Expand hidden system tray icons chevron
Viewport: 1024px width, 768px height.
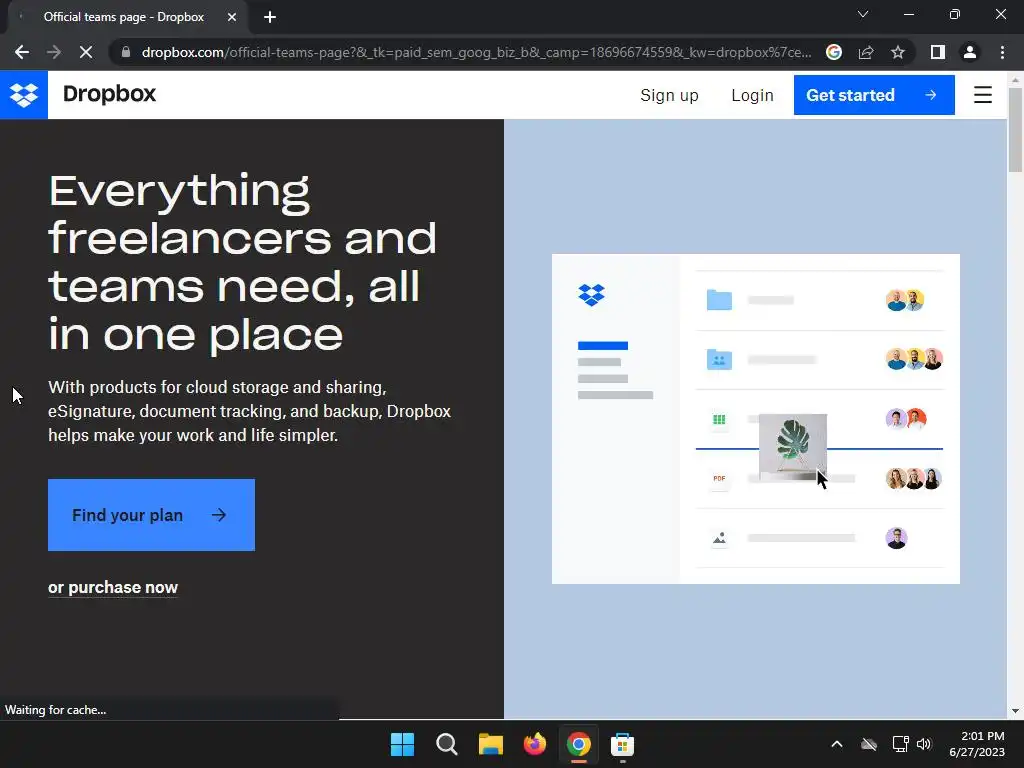click(x=837, y=744)
